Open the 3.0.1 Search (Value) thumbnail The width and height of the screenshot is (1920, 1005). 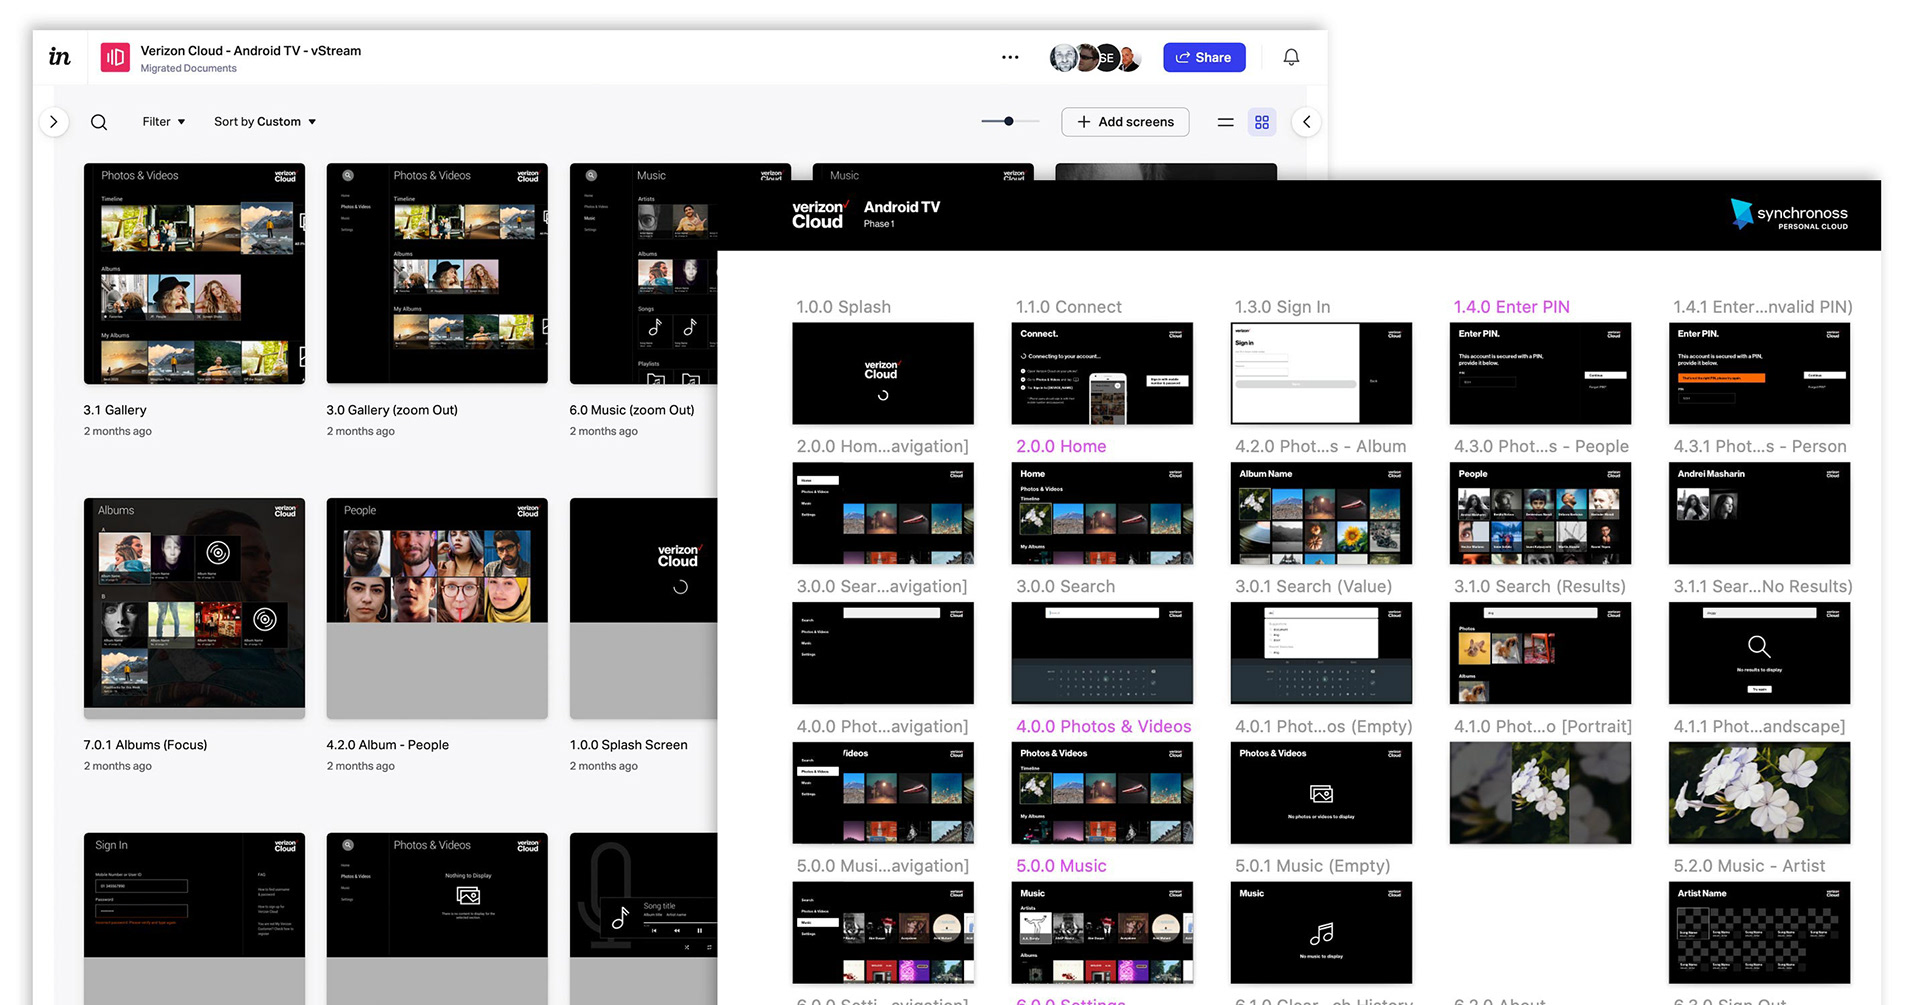tap(1321, 653)
